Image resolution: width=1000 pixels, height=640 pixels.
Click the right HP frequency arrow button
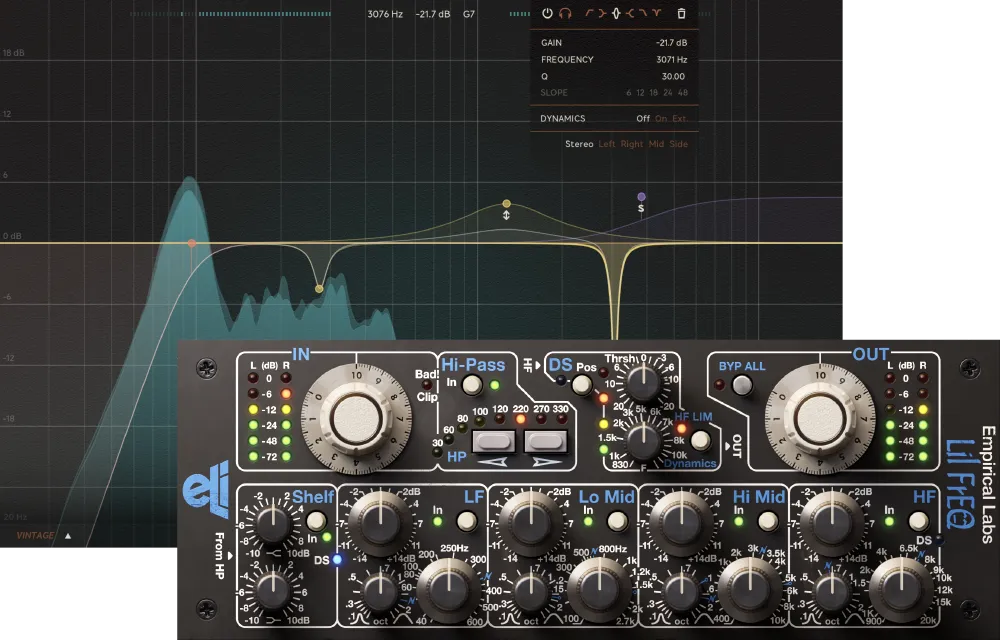[x=546, y=441]
